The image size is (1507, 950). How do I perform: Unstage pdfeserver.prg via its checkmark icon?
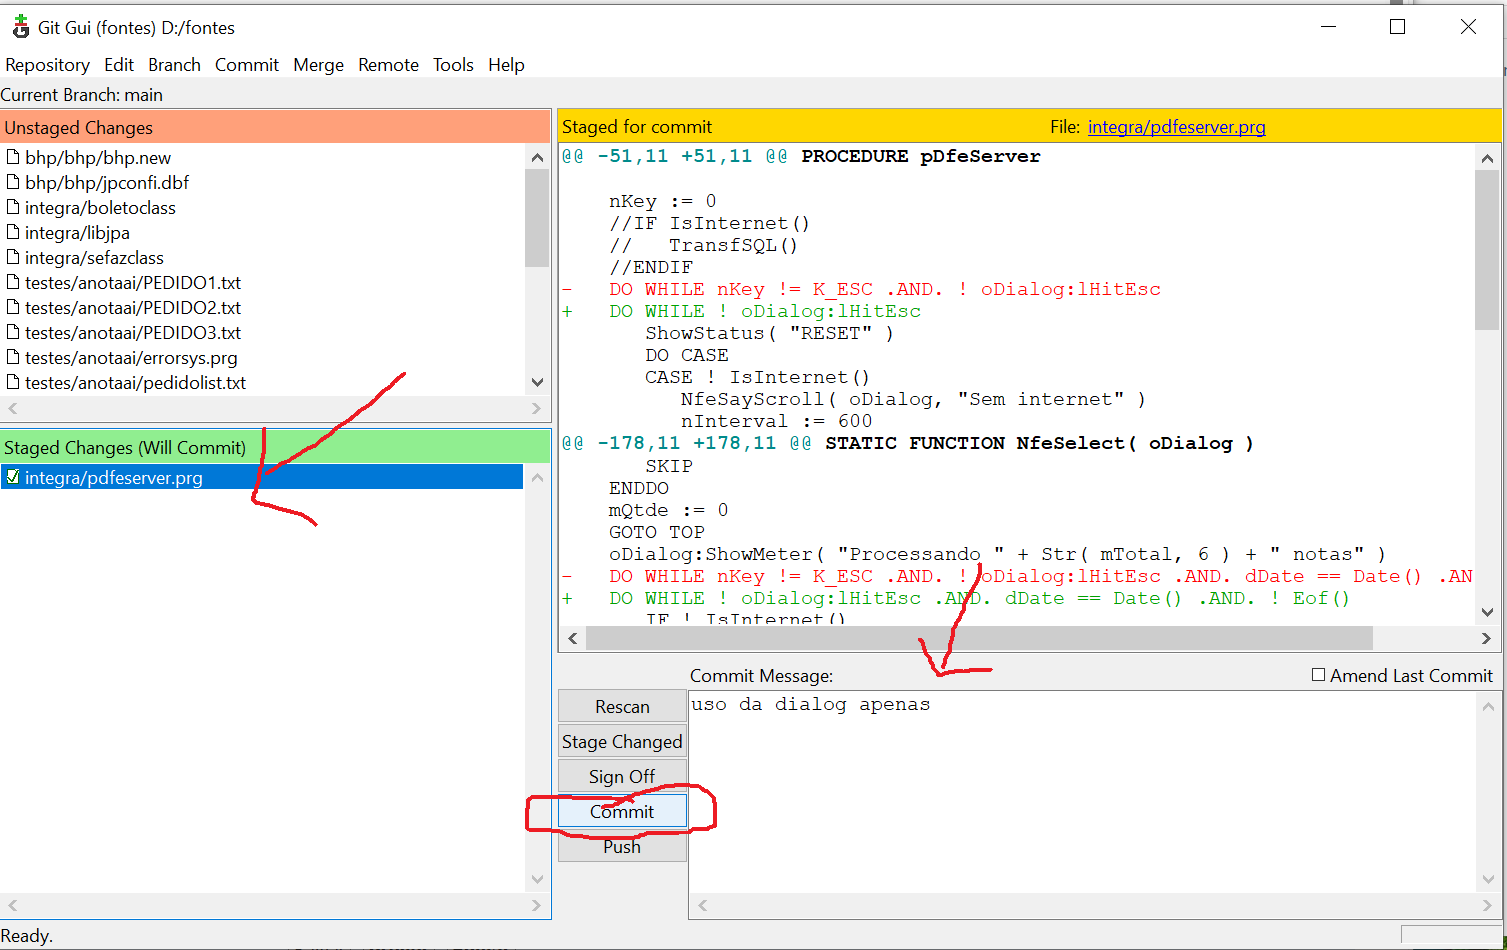(13, 478)
